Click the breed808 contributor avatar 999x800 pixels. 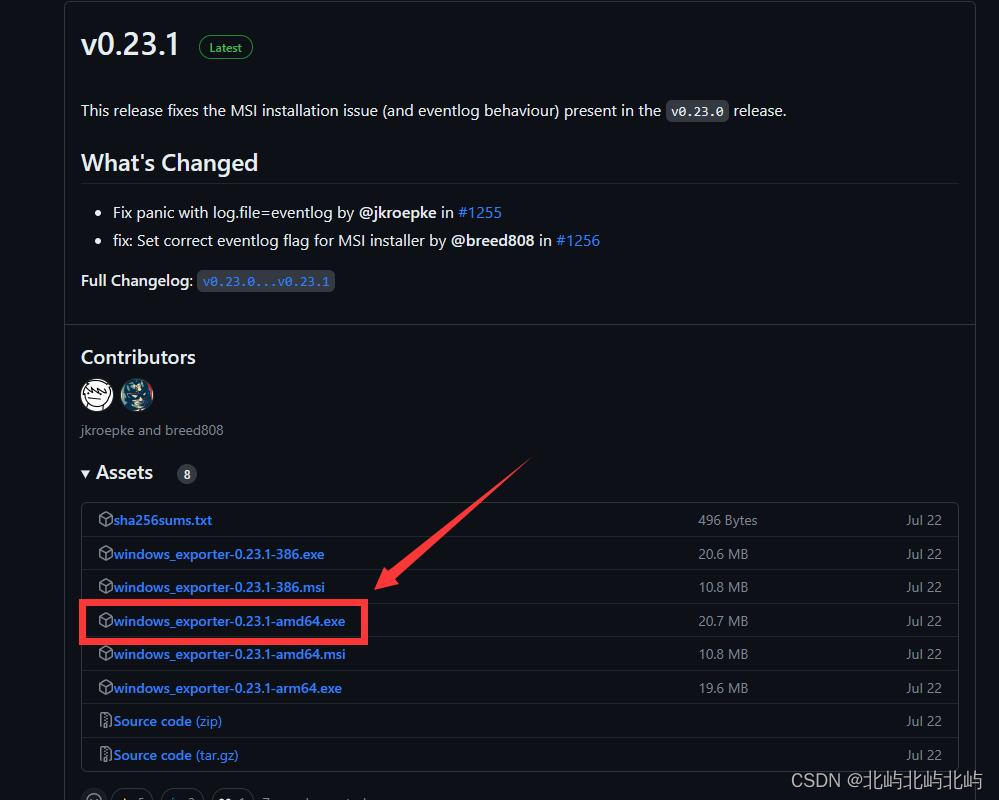tap(137, 395)
